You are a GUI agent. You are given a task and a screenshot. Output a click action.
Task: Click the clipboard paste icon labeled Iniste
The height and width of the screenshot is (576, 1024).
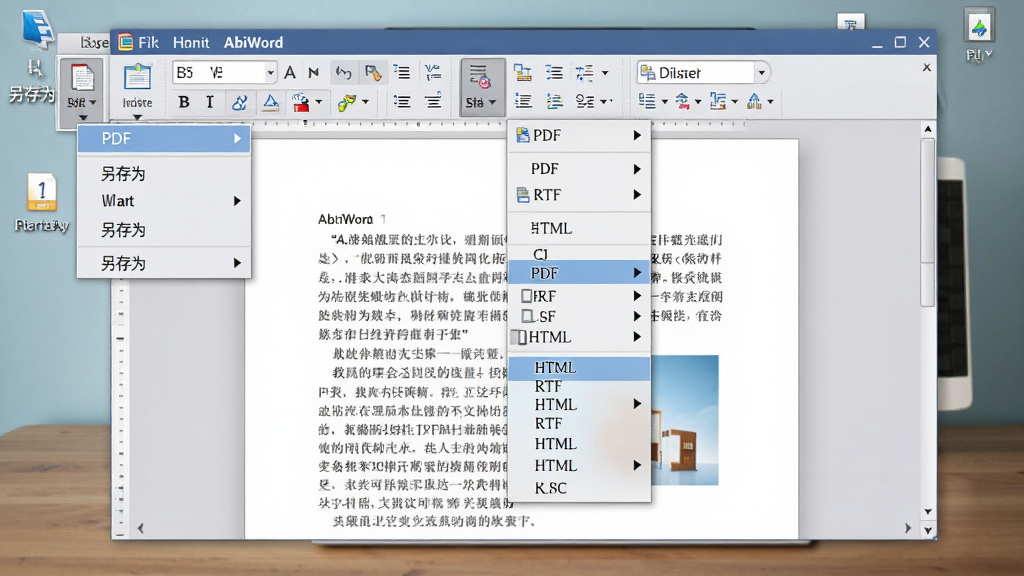[137, 78]
